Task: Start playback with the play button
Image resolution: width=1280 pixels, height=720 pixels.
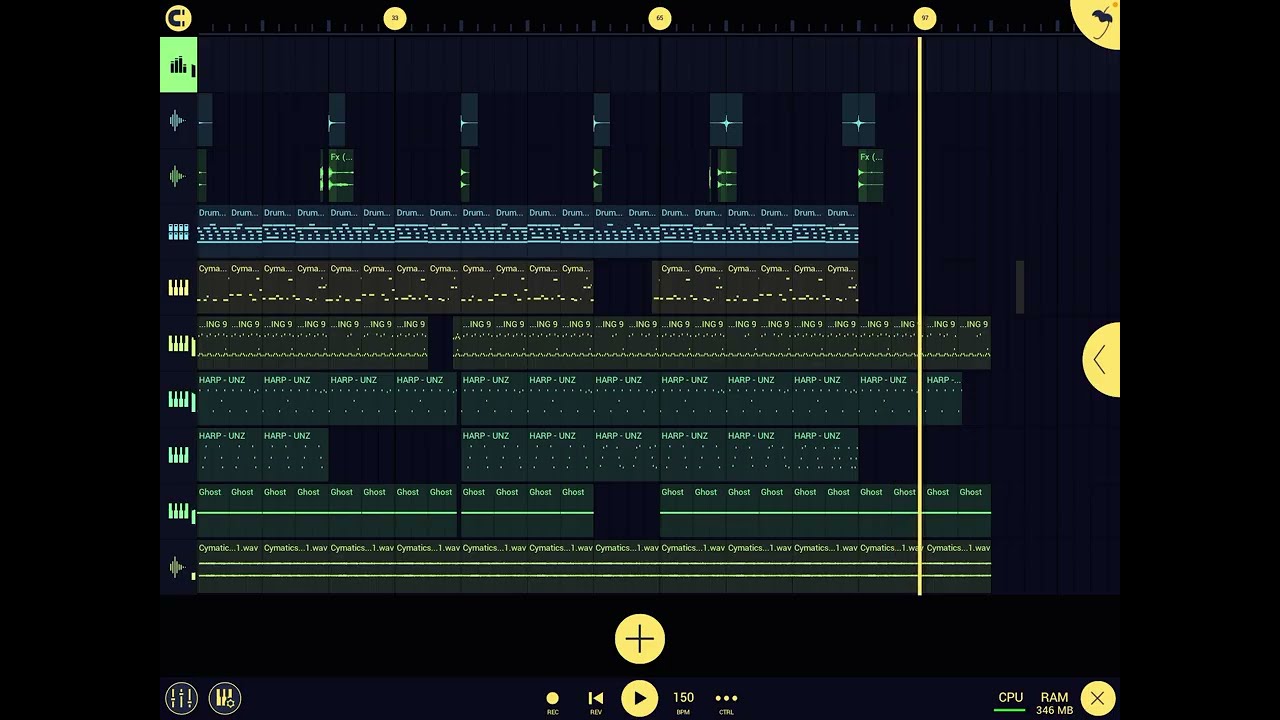Action: (x=640, y=698)
